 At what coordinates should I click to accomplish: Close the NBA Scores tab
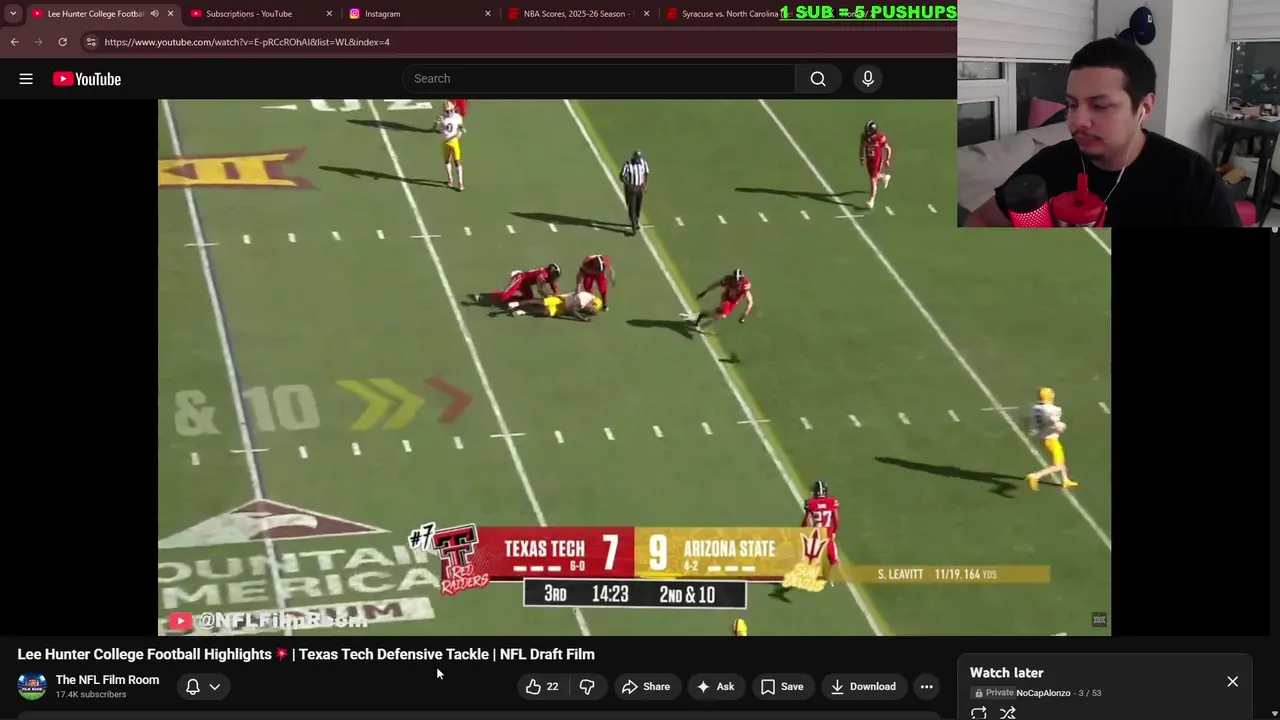(x=646, y=14)
